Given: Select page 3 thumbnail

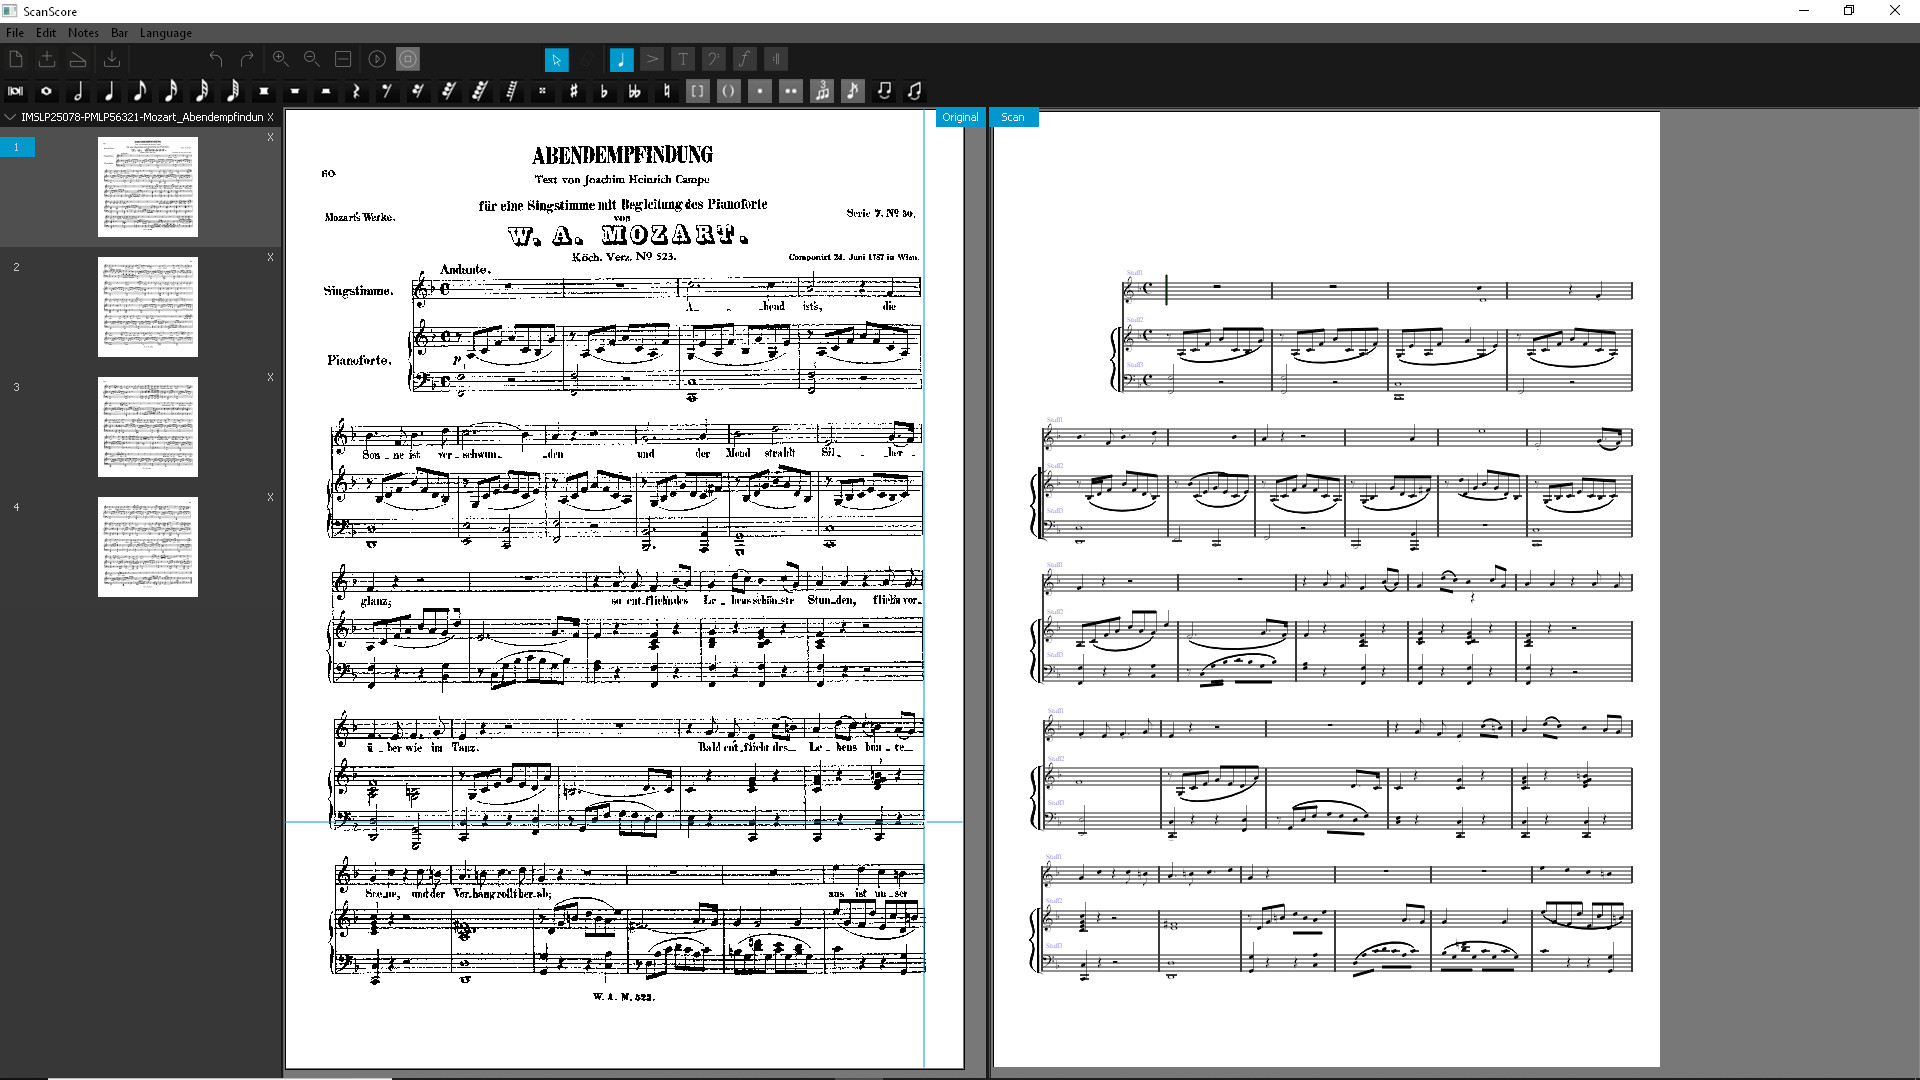Looking at the screenshot, I should [x=148, y=427].
